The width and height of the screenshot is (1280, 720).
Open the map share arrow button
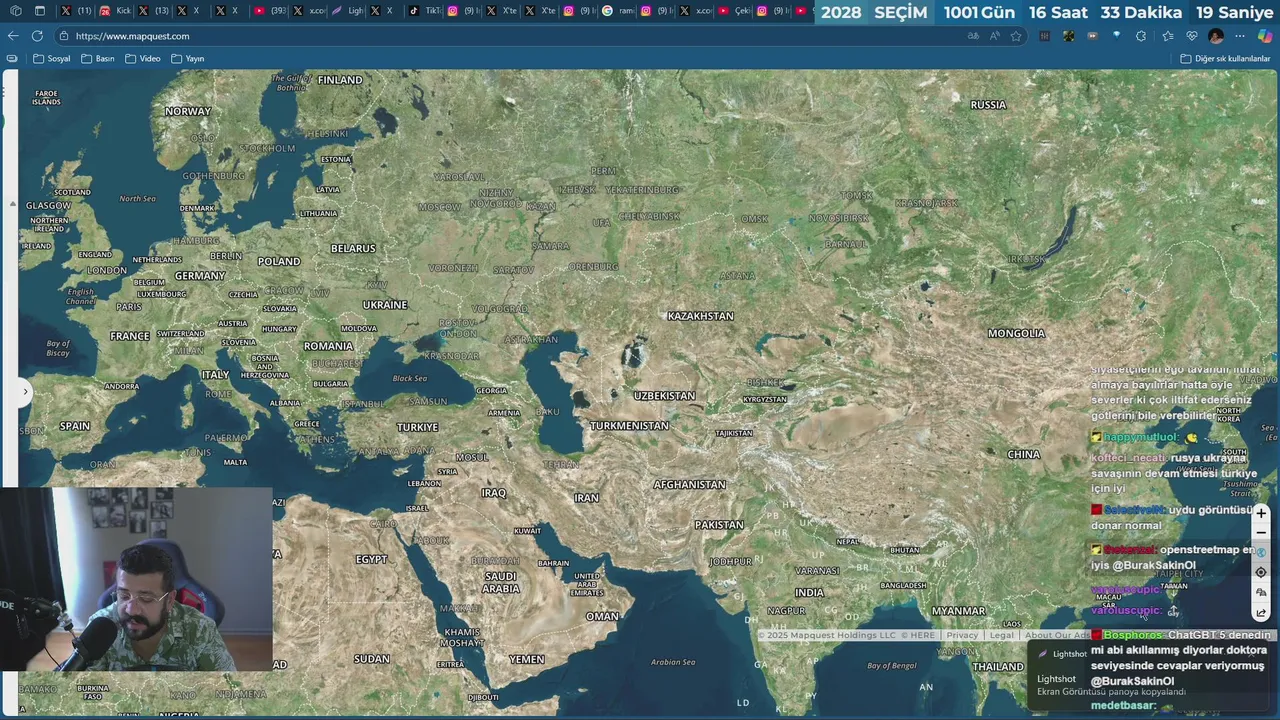(x=1261, y=613)
